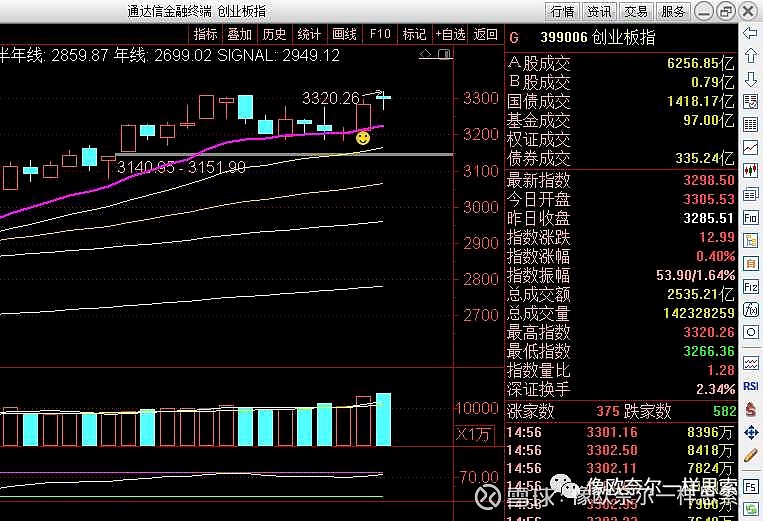Screen dimensions: 763x521
Task: Click the F10 toolbar button
Action: (380, 34)
